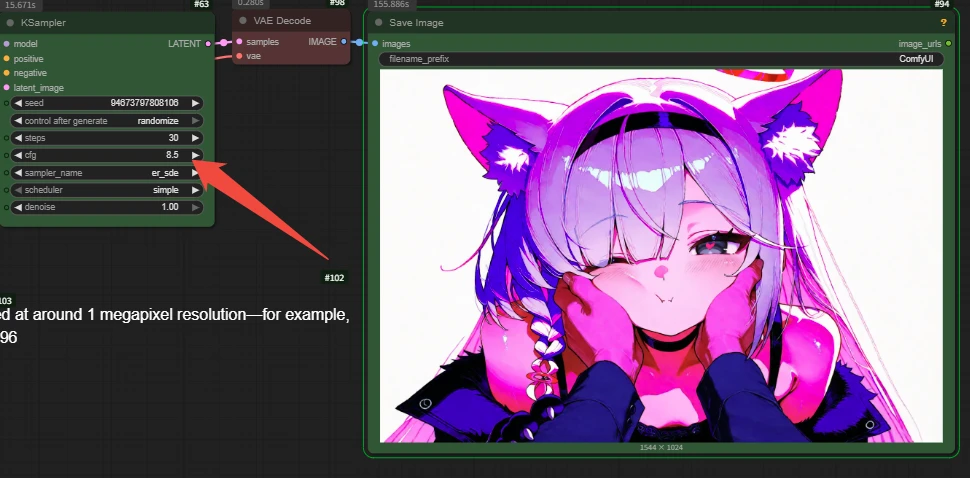Increase cfg value with right arrow
Viewport: 970px width, 478px height.
pos(195,155)
